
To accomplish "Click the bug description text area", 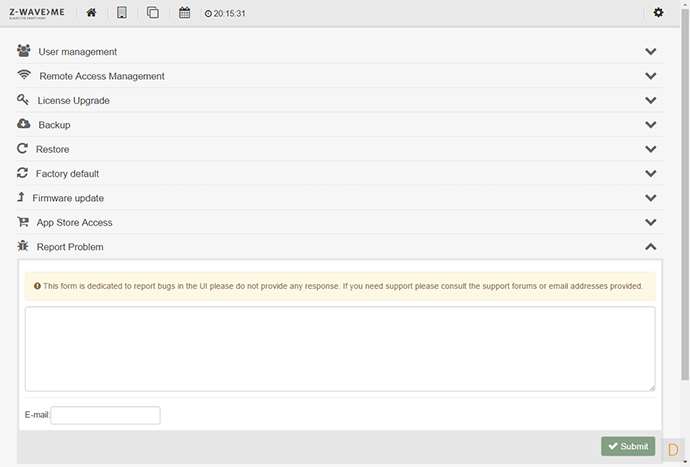I will coord(340,348).
